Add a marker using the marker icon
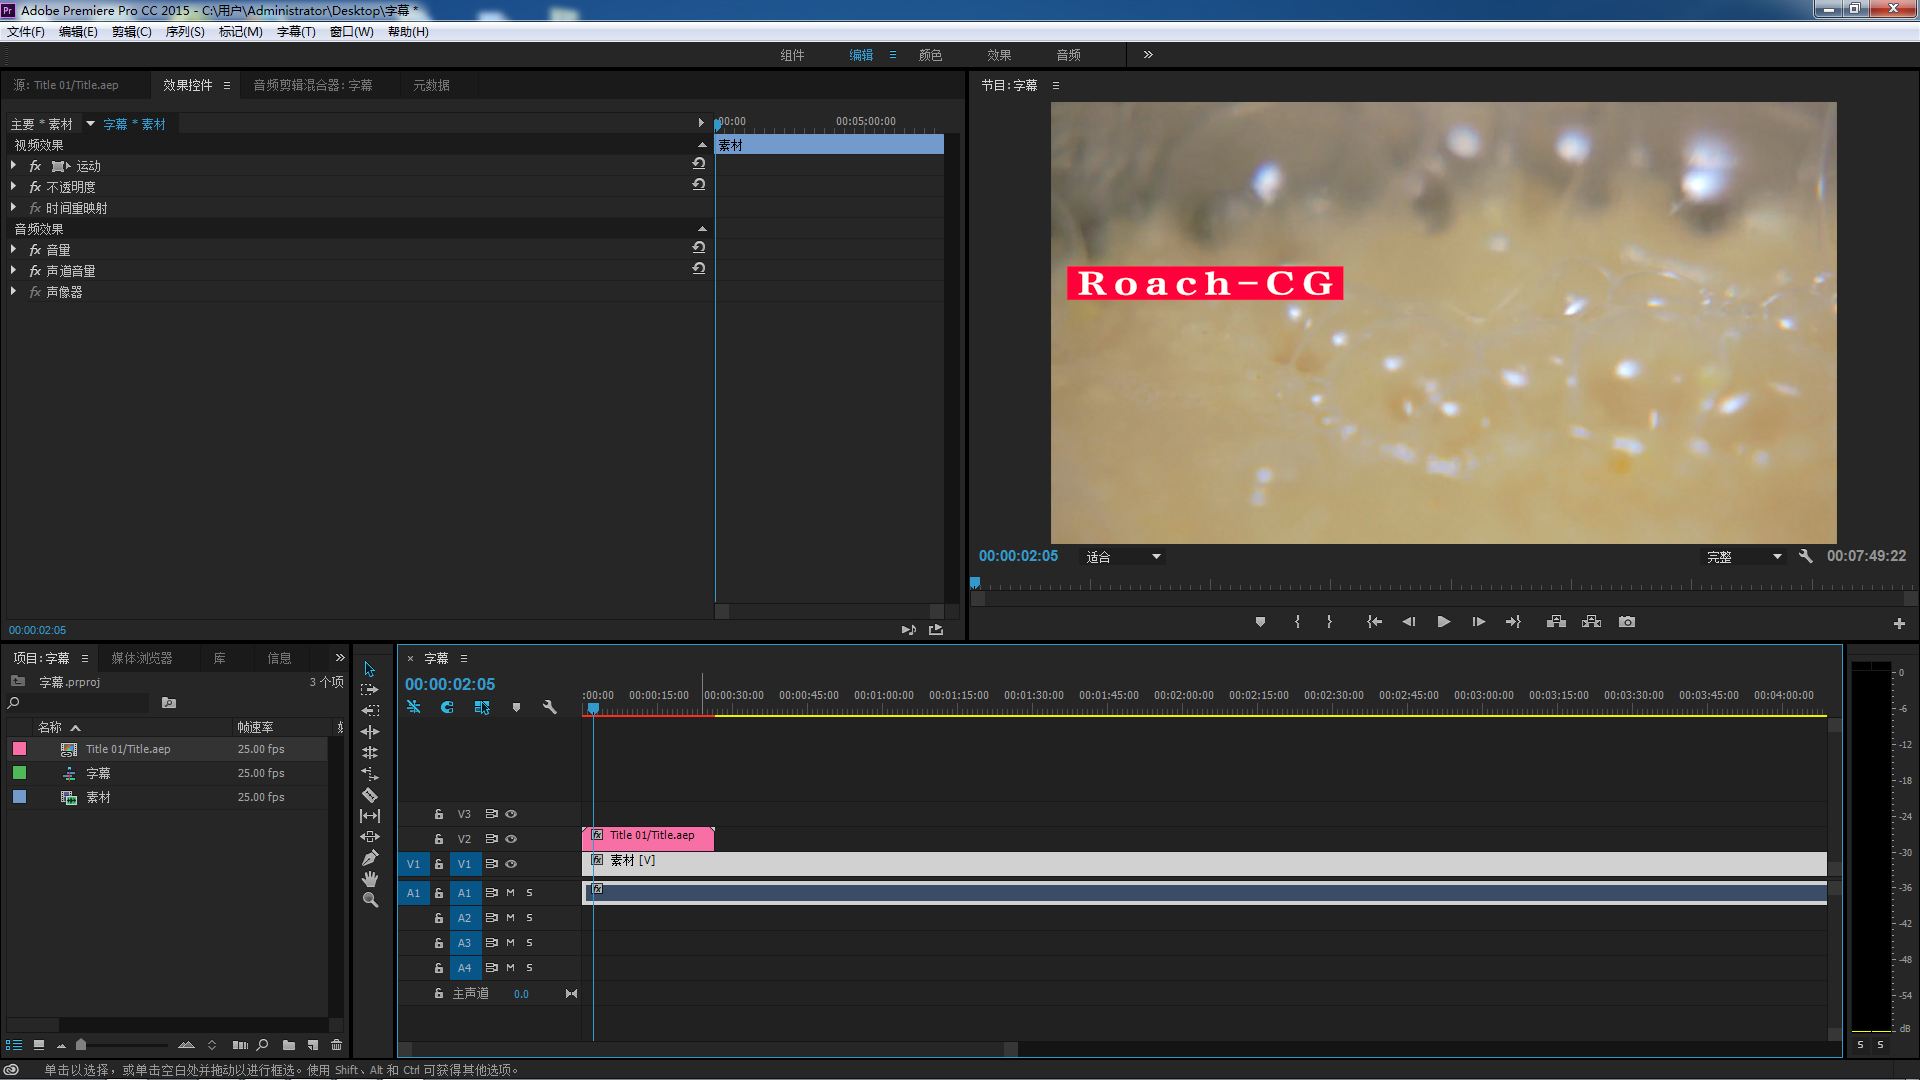Viewport: 1920px width, 1080px height. pyautogui.click(x=516, y=707)
